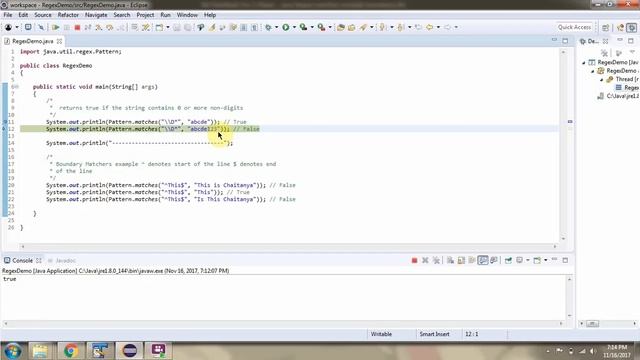
Task: Open the Project menu
Action: [x=145, y=15]
